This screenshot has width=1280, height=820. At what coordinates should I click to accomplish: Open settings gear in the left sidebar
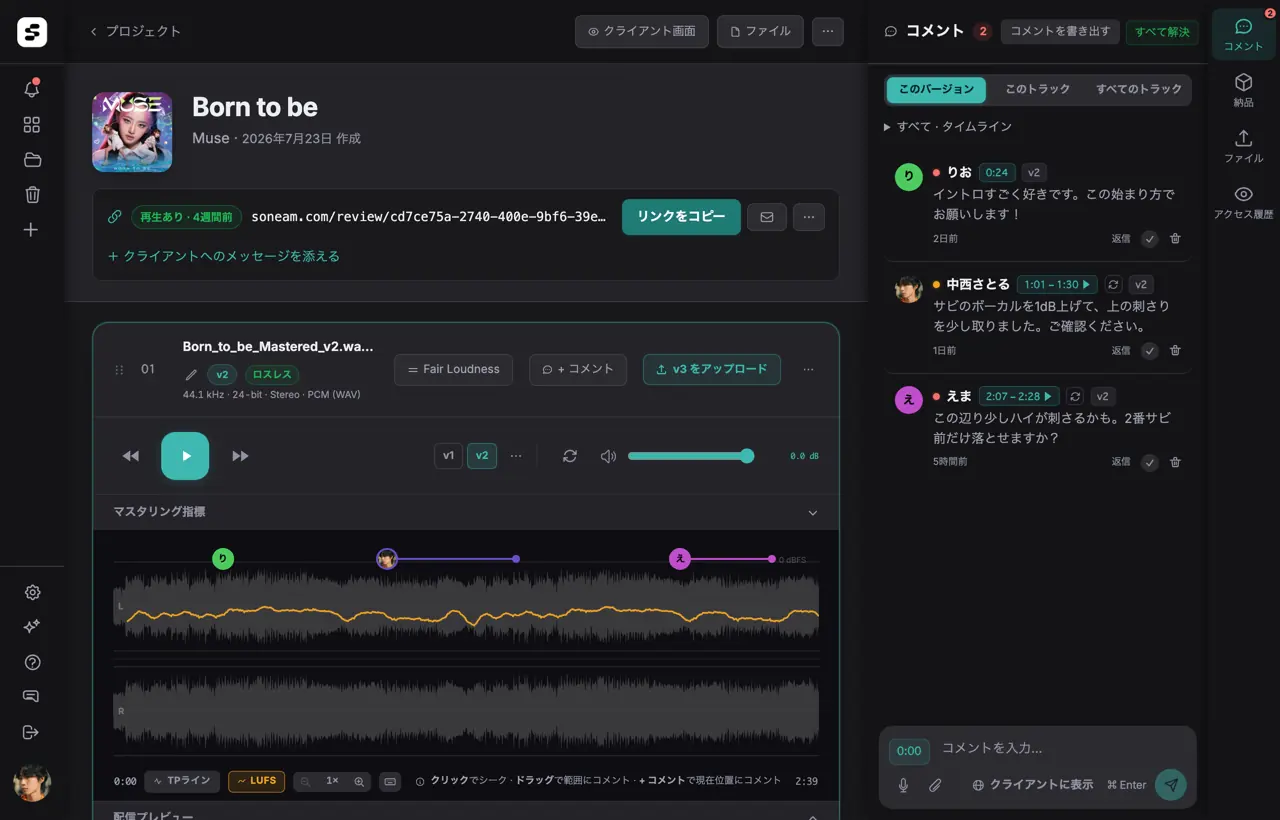click(32, 592)
